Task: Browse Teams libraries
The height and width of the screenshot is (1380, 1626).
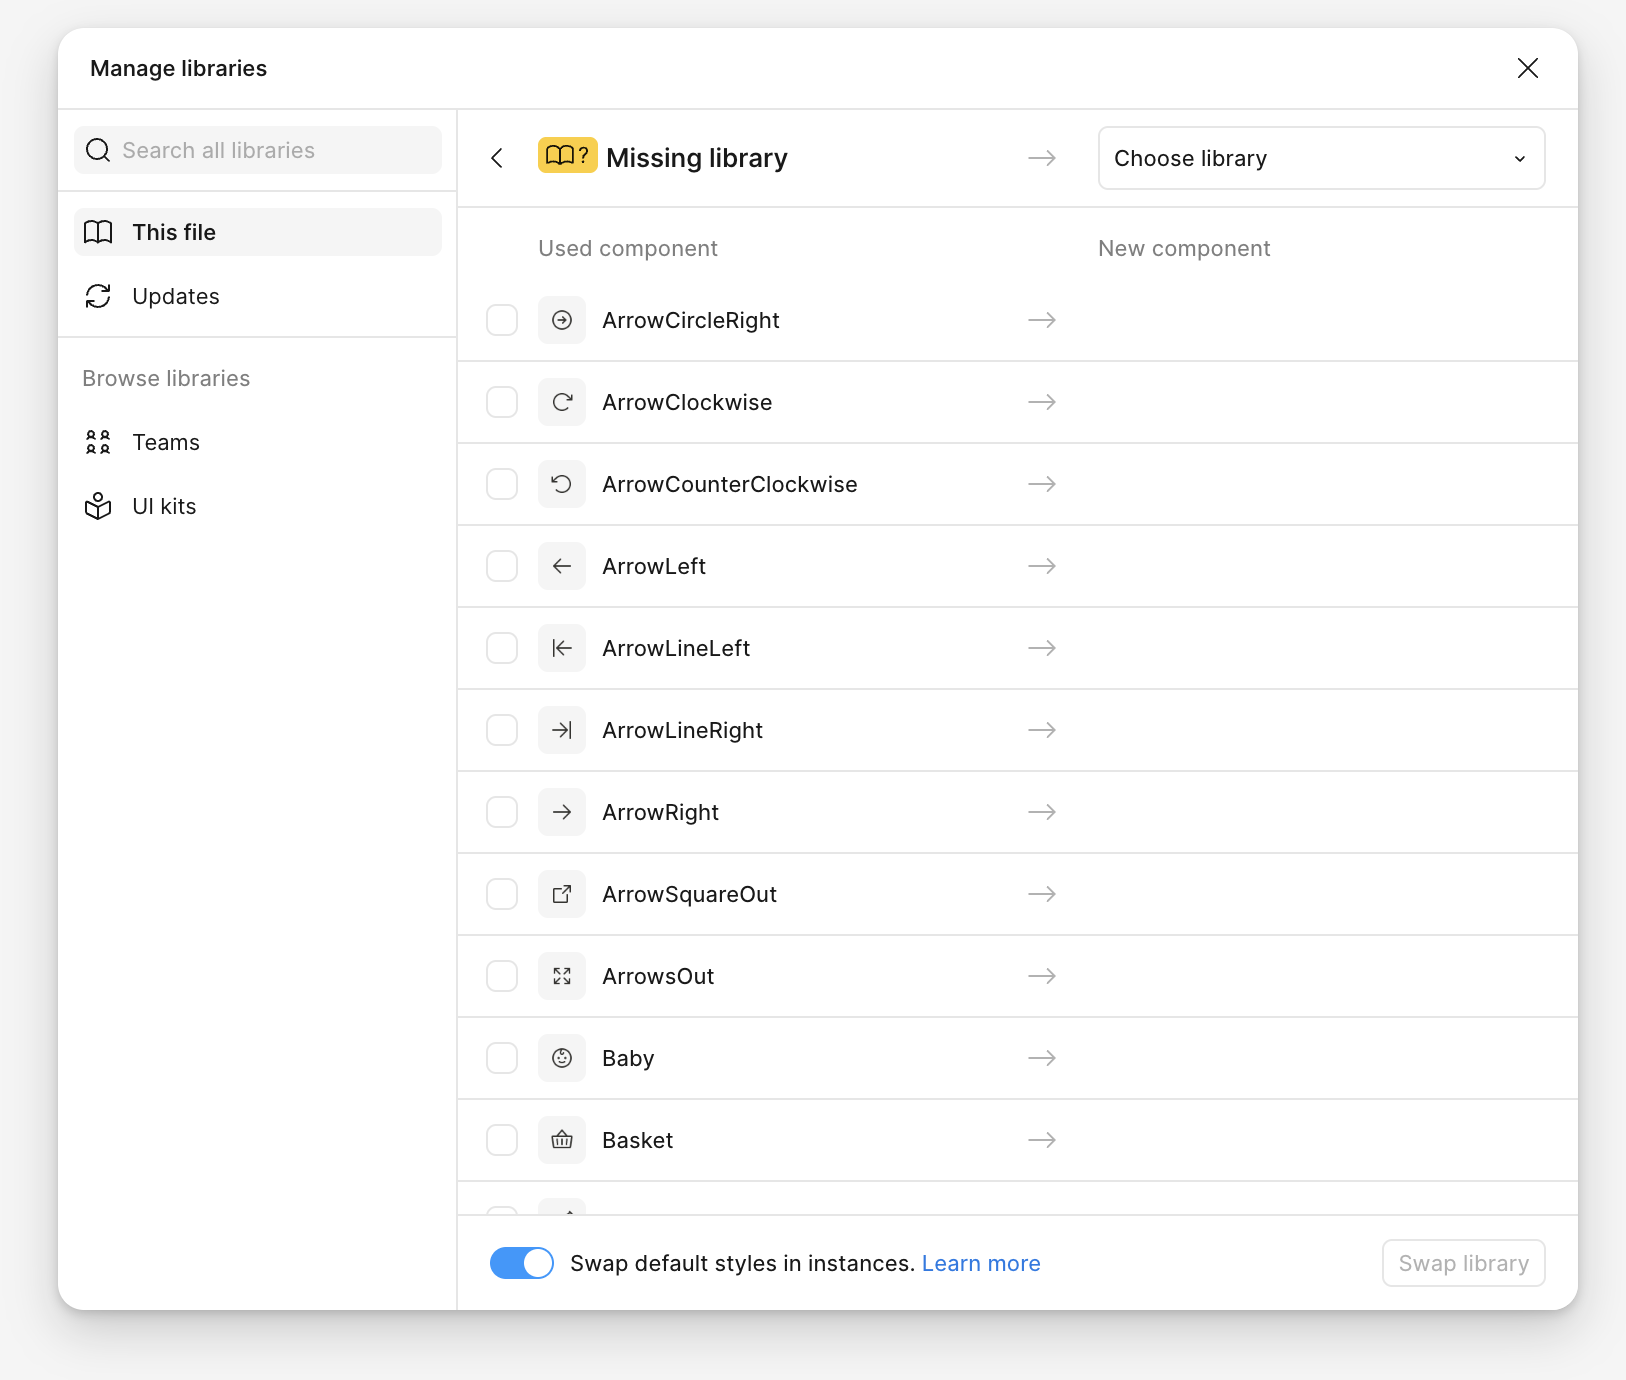Action: [x=165, y=442]
